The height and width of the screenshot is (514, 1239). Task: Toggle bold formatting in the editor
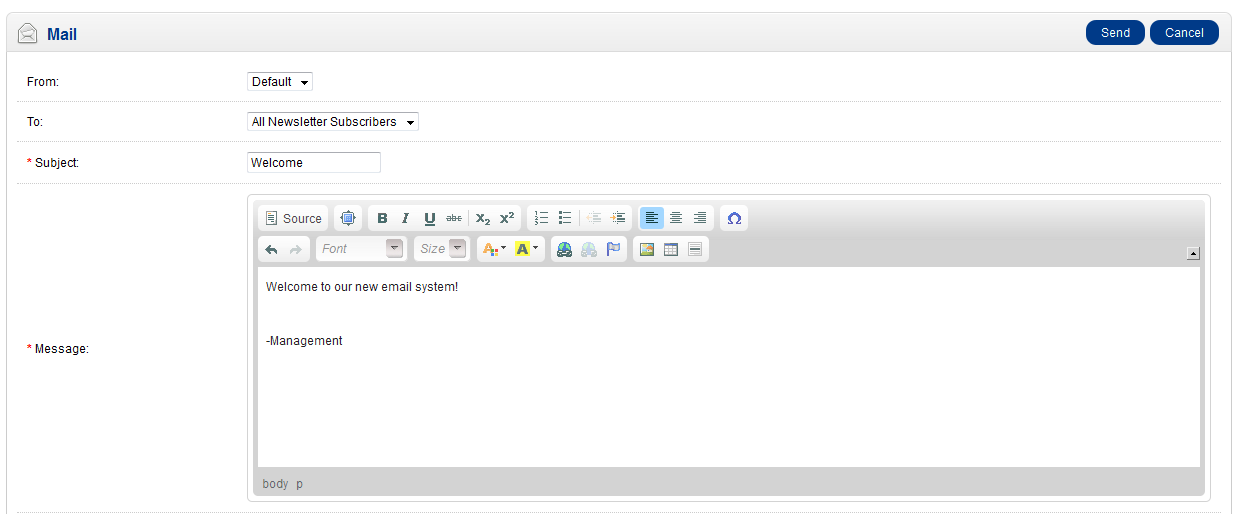pos(382,218)
